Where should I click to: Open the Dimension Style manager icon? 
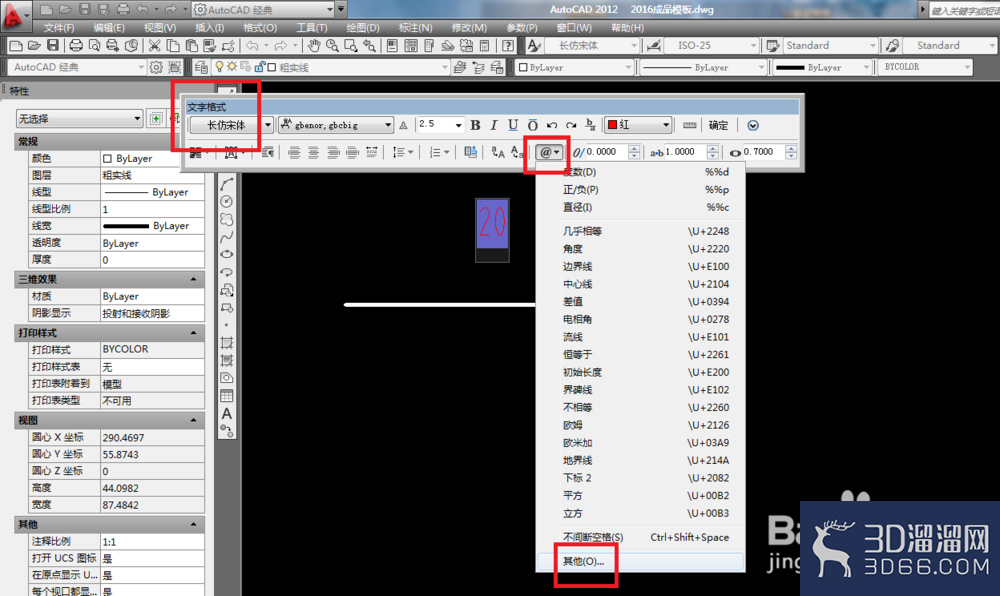tap(654, 45)
